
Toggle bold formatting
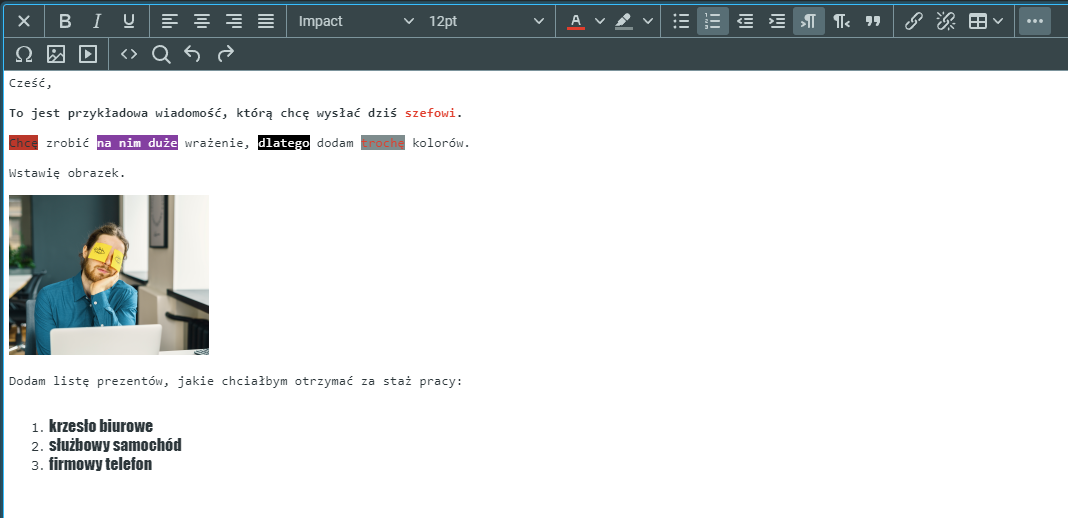tap(65, 21)
